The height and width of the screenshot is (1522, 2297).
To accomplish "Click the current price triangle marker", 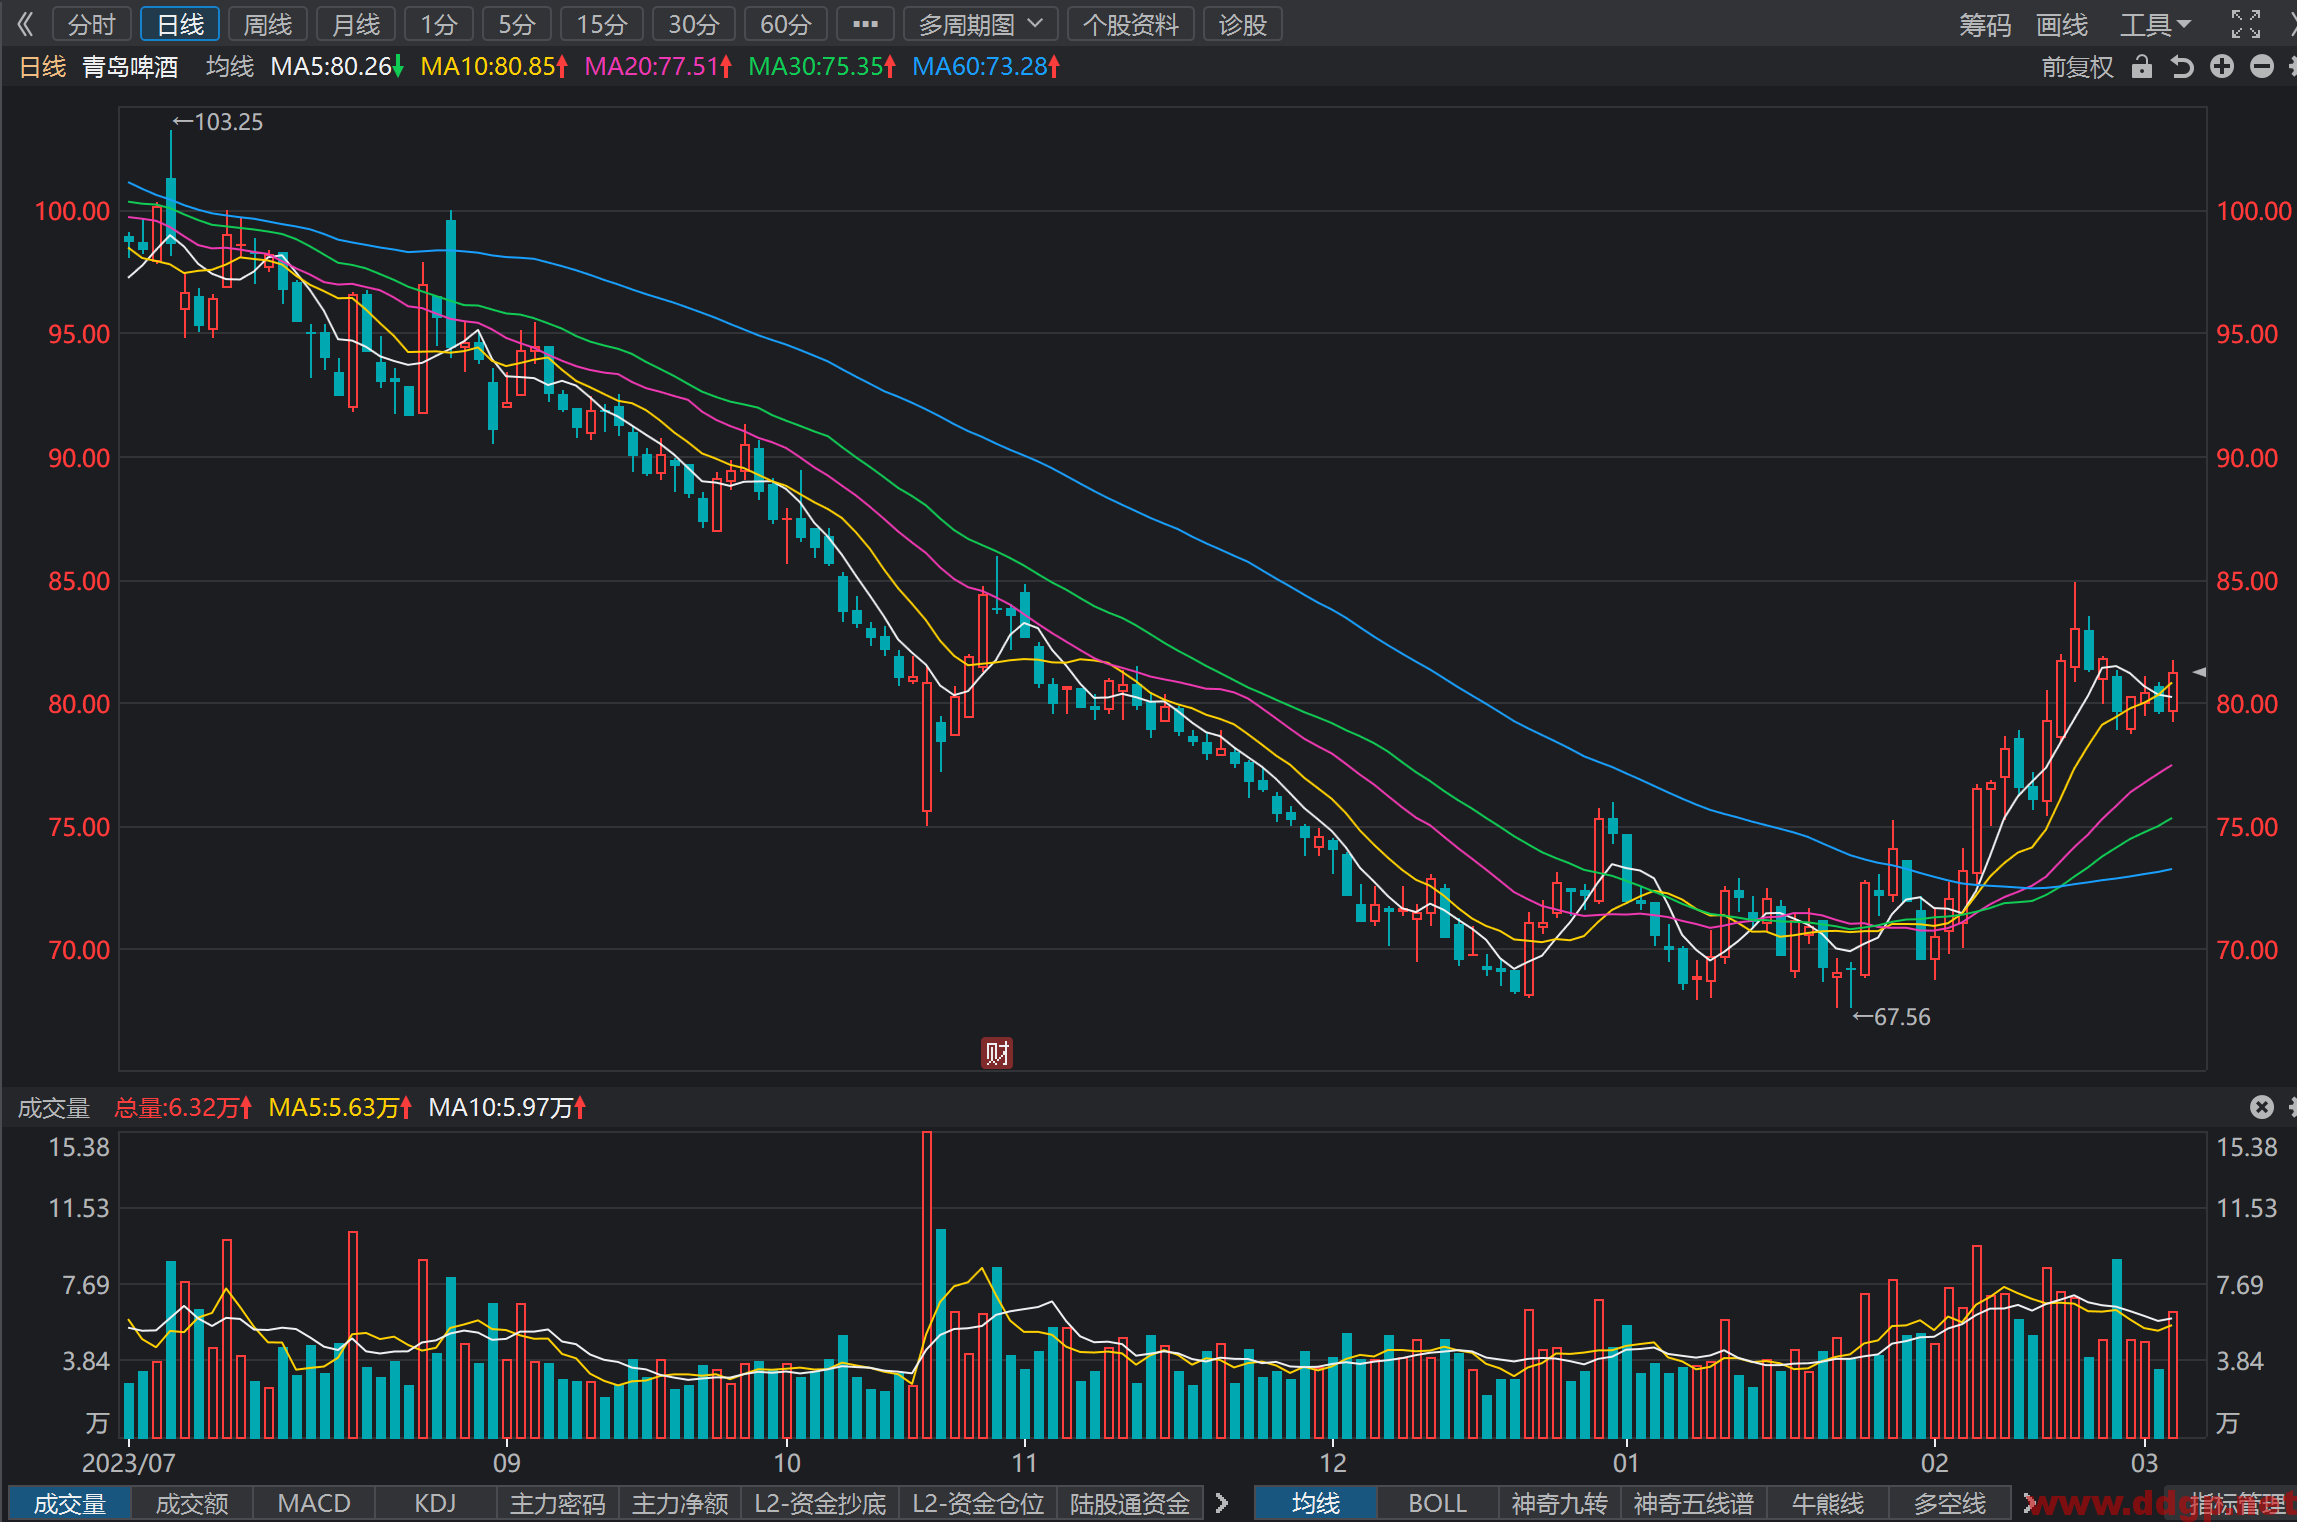I will point(2199,672).
